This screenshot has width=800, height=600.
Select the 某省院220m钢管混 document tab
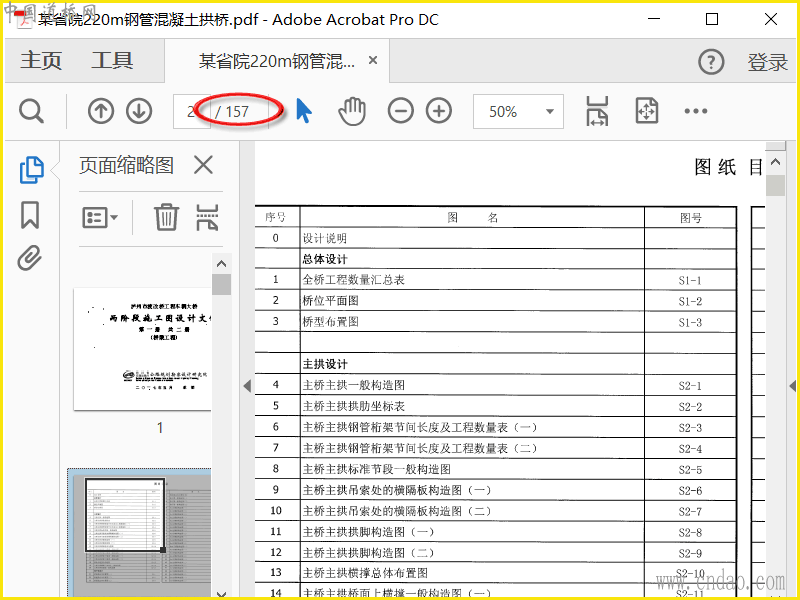[x=276, y=61]
